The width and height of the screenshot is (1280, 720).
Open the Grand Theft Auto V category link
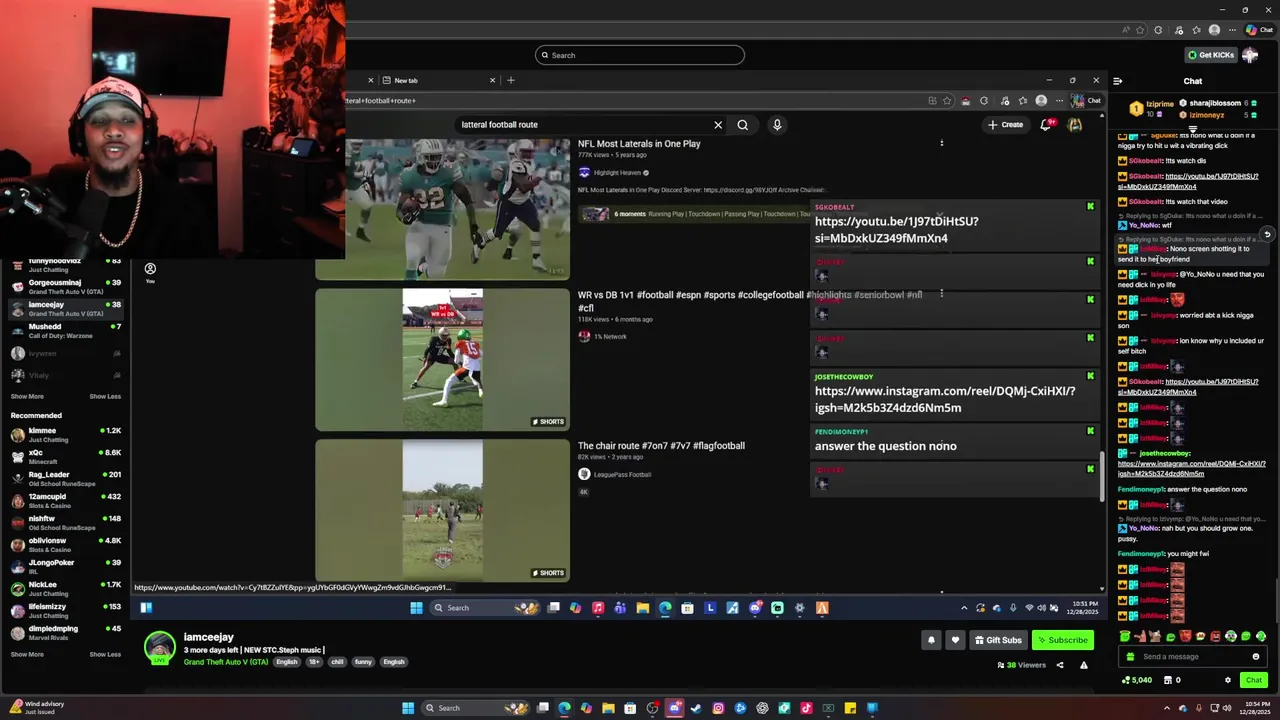click(226, 662)
